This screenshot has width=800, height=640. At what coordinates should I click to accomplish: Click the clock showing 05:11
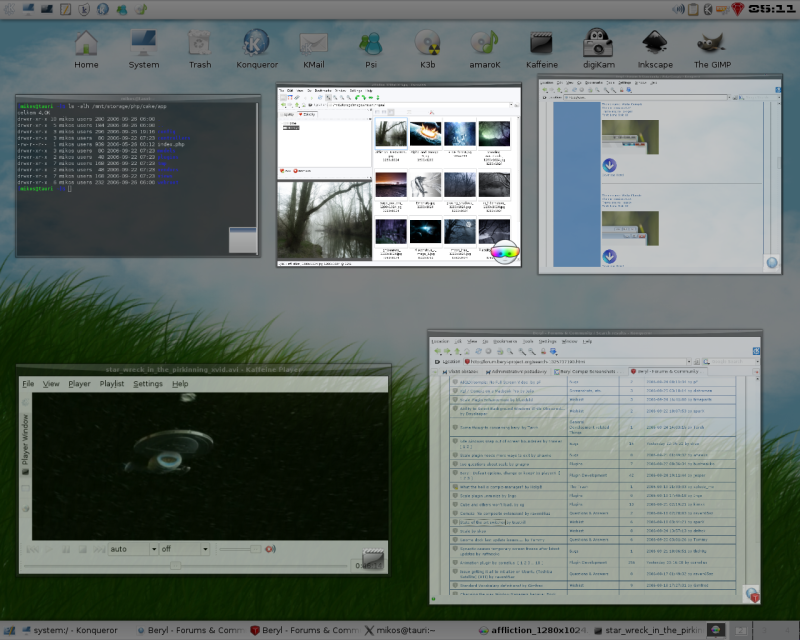coord(771,9)
